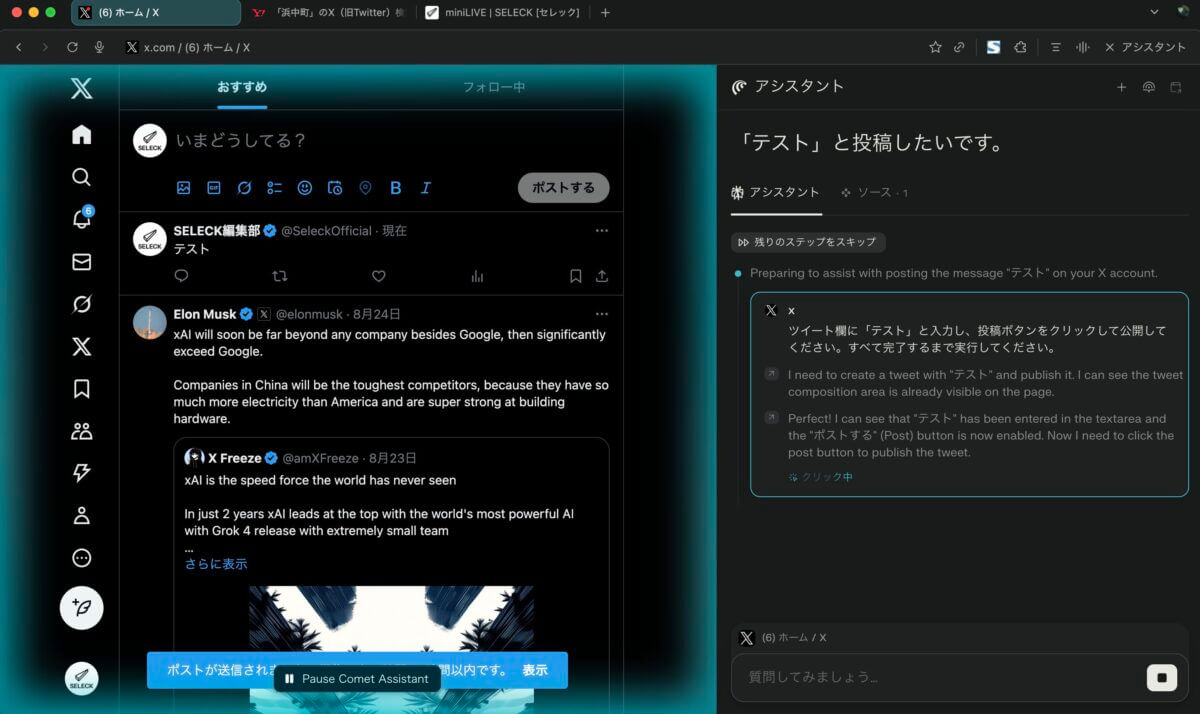1200x714 pixels.
Task: Bookmark the SELECK編集部 テスト post
Action: (576, 276)
